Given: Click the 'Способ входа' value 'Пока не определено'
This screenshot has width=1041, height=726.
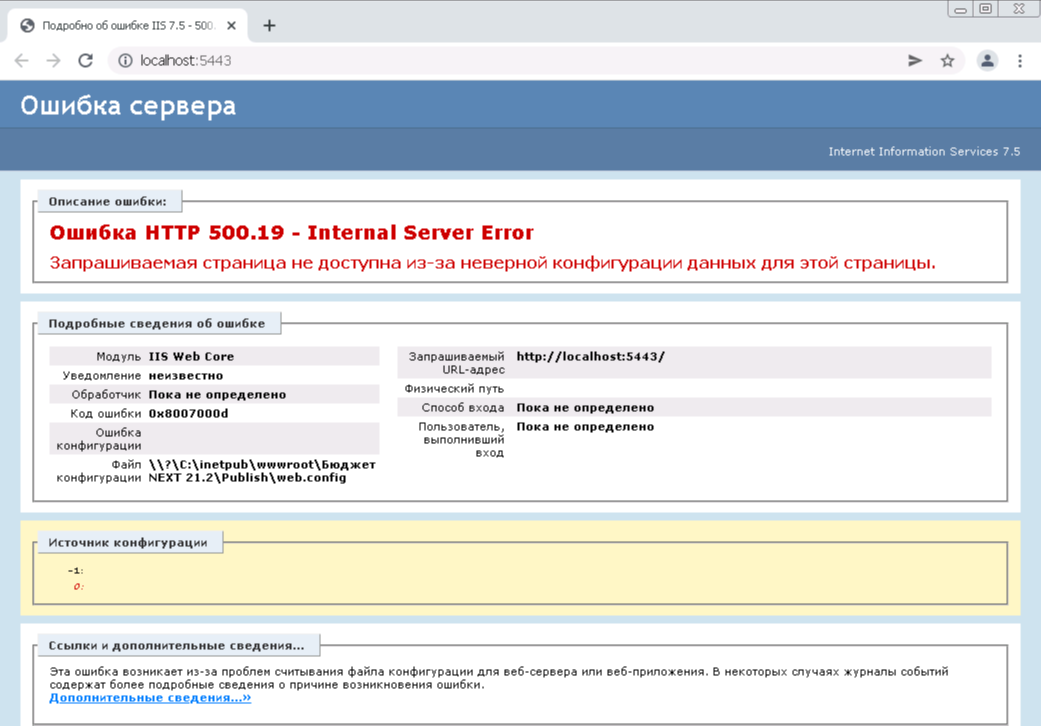Looking at the screenshot, I should [x=585, y=407].
